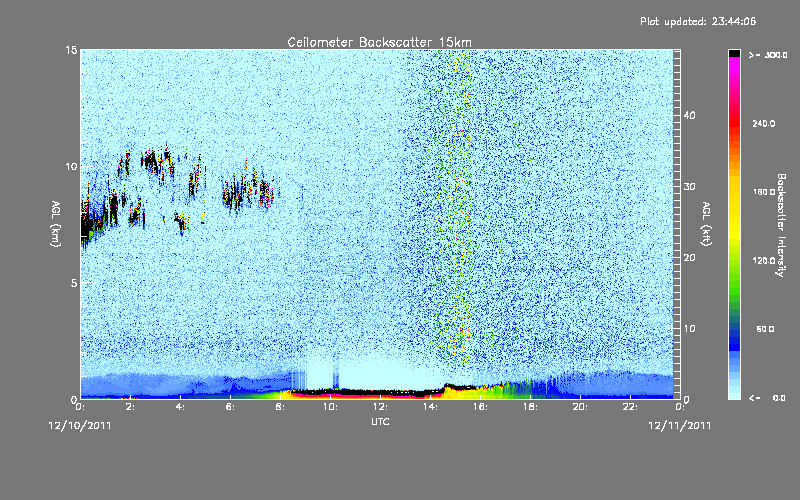Click the 4: hour tick on time axis

point(180,407)
